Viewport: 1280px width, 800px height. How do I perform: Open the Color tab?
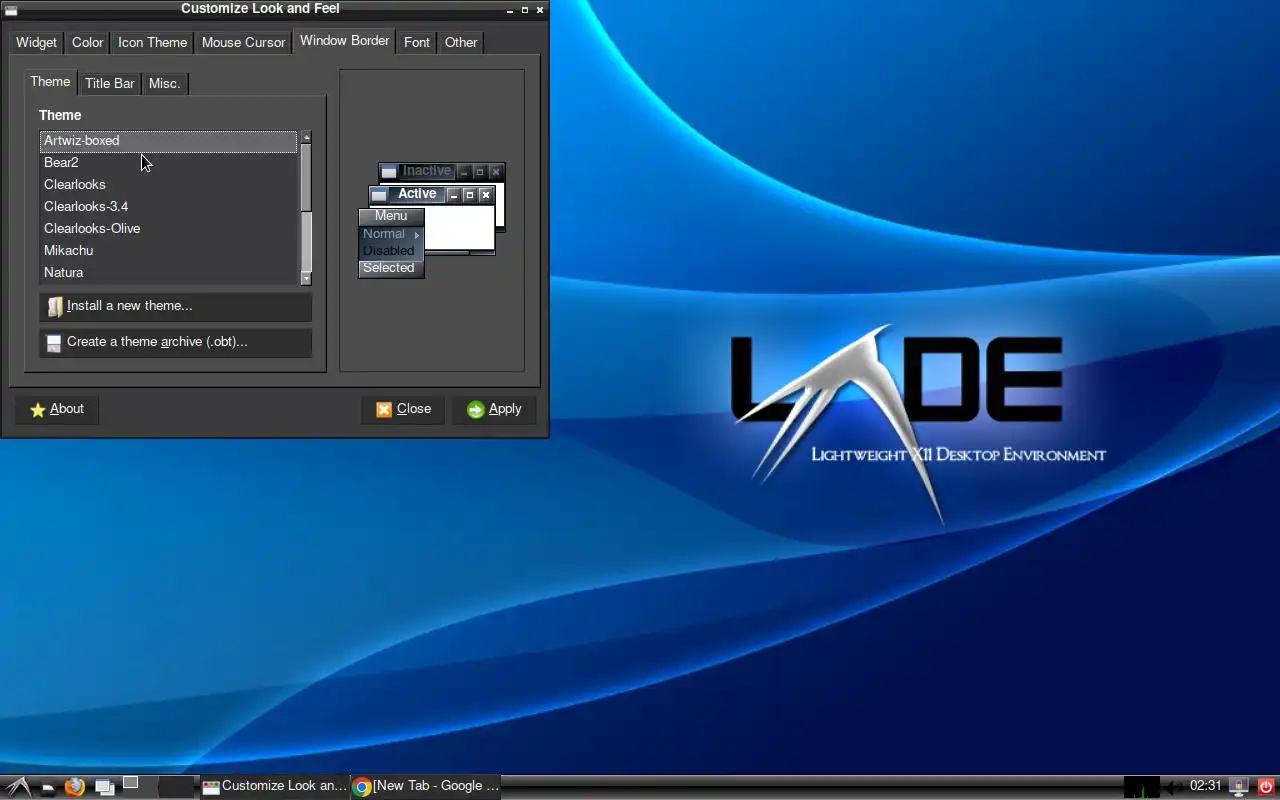(87, 42)
